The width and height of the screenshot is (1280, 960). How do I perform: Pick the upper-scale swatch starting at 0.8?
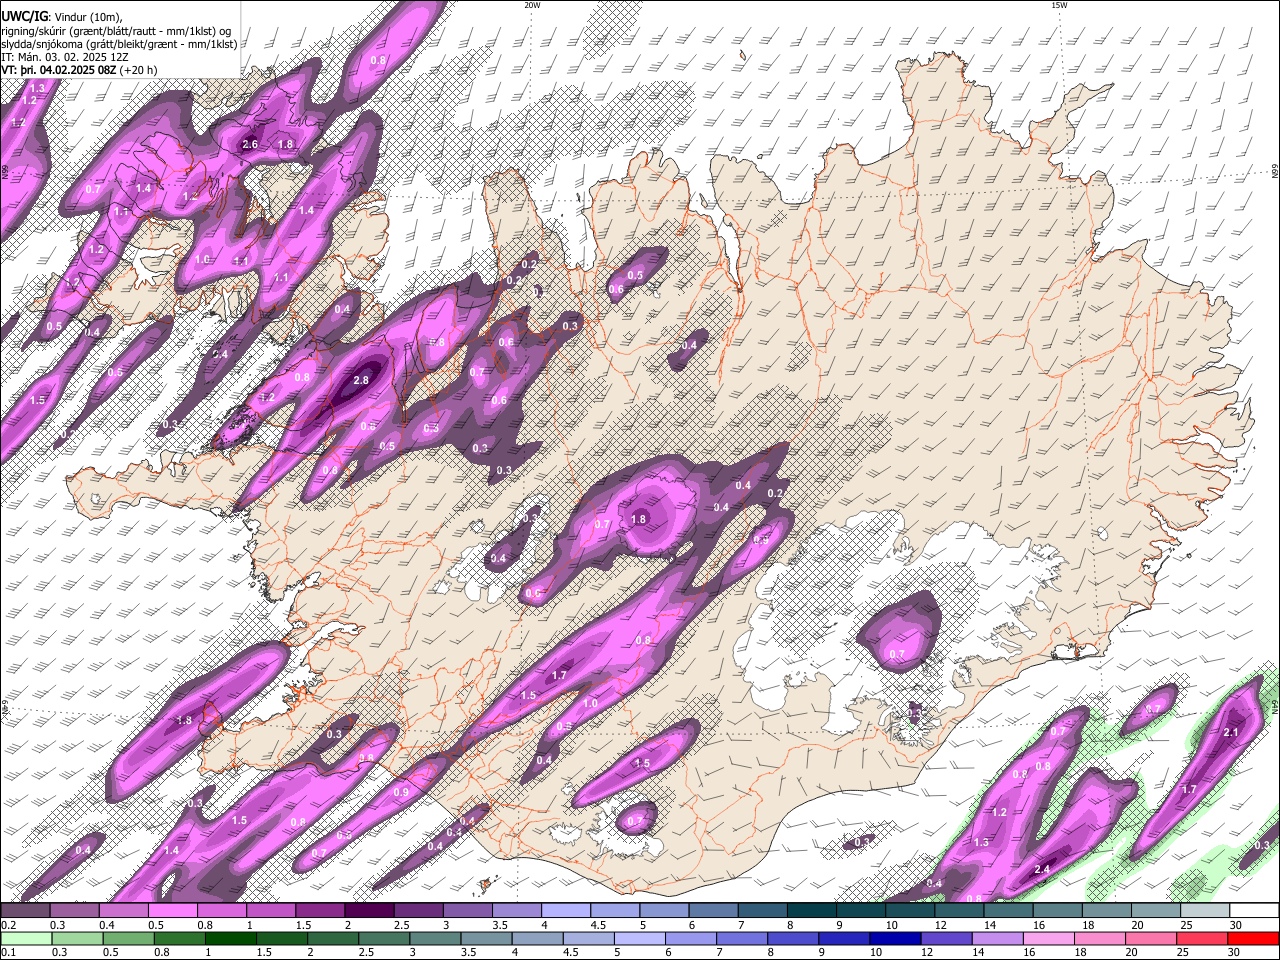221,910
